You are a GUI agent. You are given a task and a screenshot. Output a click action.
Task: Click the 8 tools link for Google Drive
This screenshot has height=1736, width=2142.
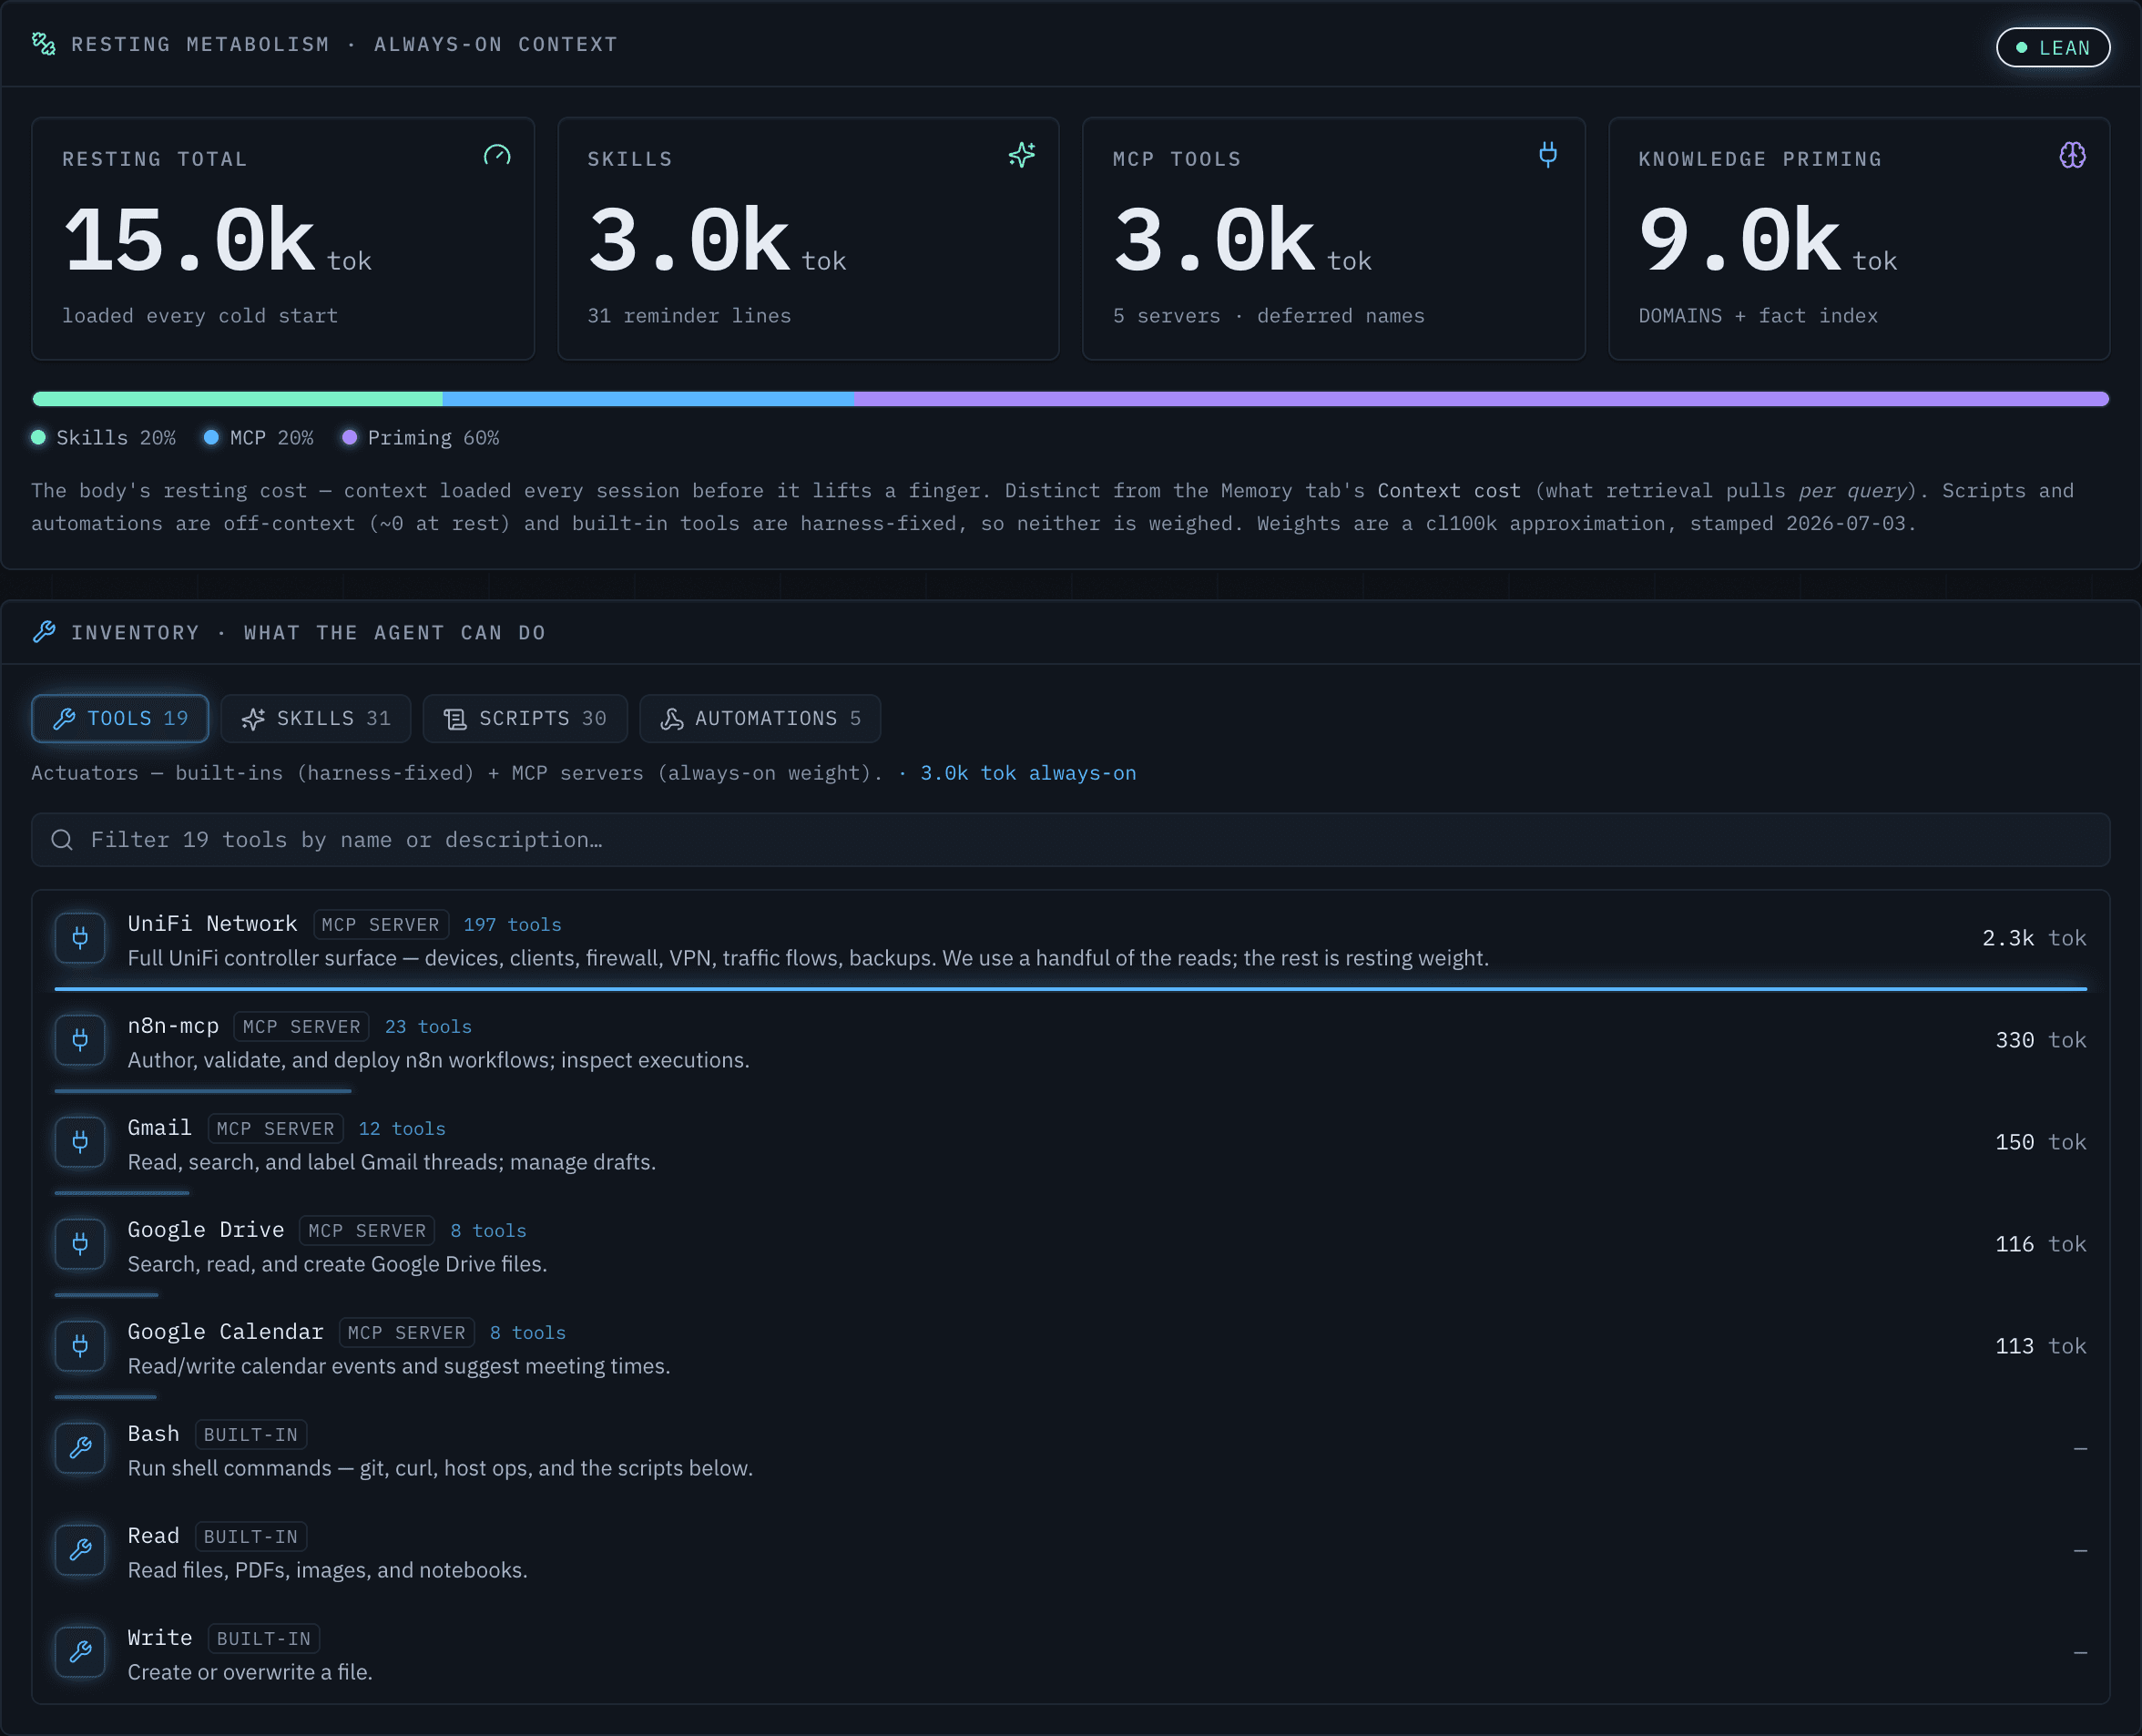click(x=488, y=1231)
